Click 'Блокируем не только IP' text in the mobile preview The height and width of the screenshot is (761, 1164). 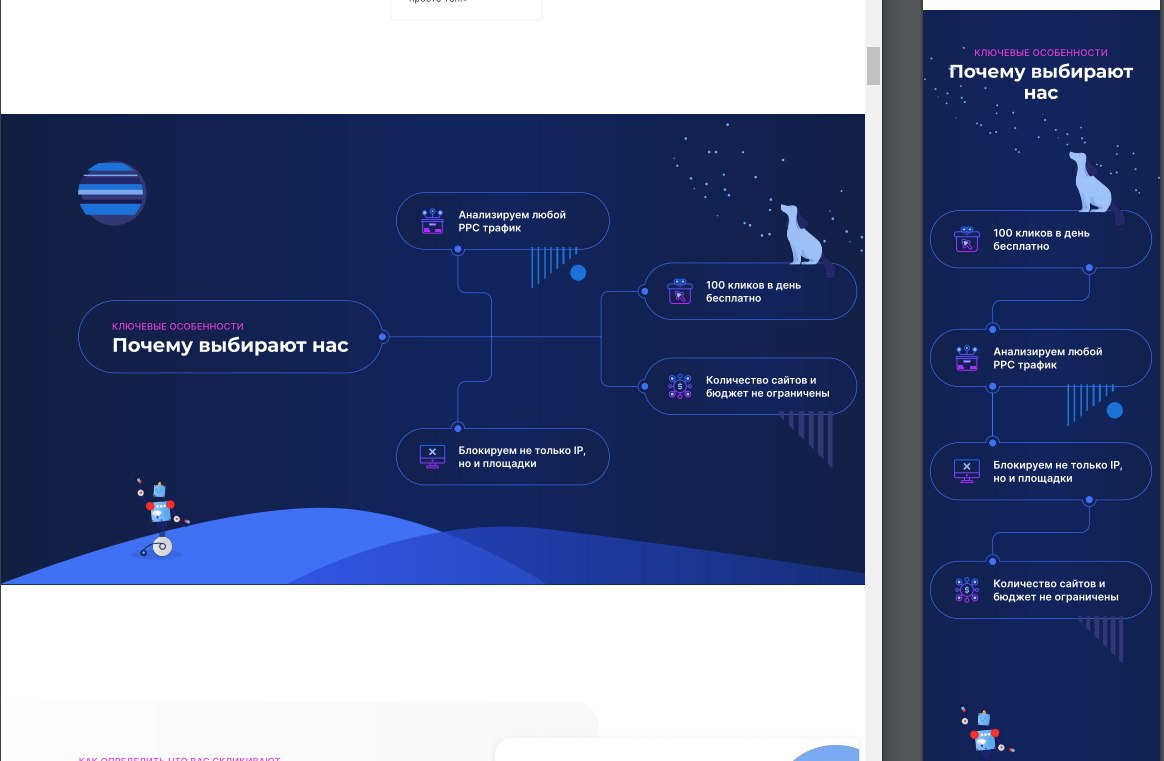pyautogui.click(x=1057, y=471)
